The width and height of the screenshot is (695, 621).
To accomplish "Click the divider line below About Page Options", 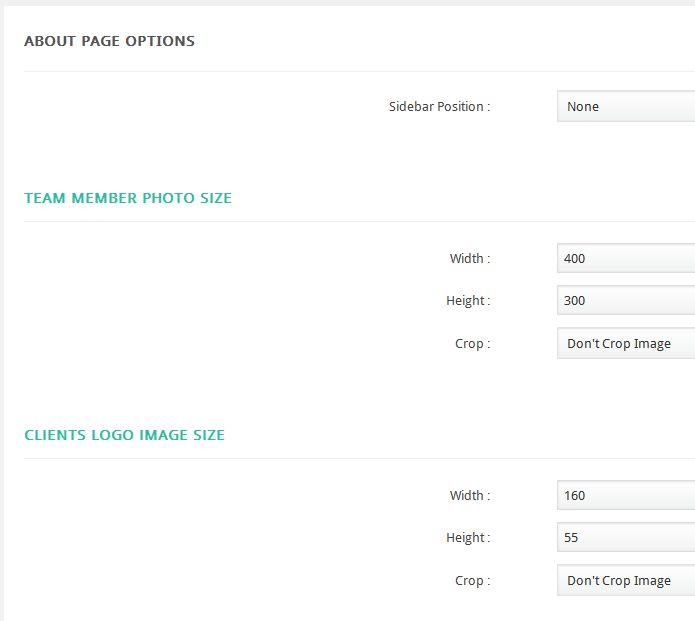I will (x=359, y=71).
